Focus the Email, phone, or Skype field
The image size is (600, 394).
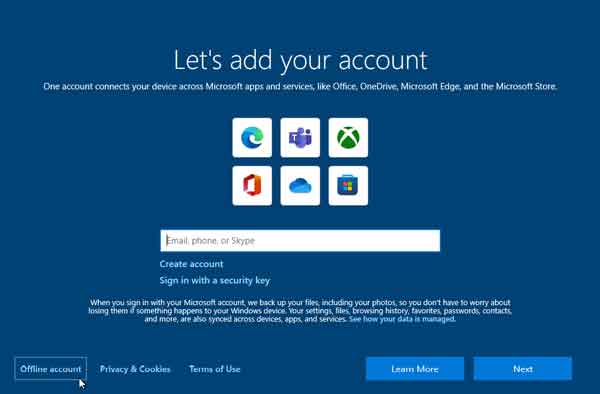[x=300, y=241]
